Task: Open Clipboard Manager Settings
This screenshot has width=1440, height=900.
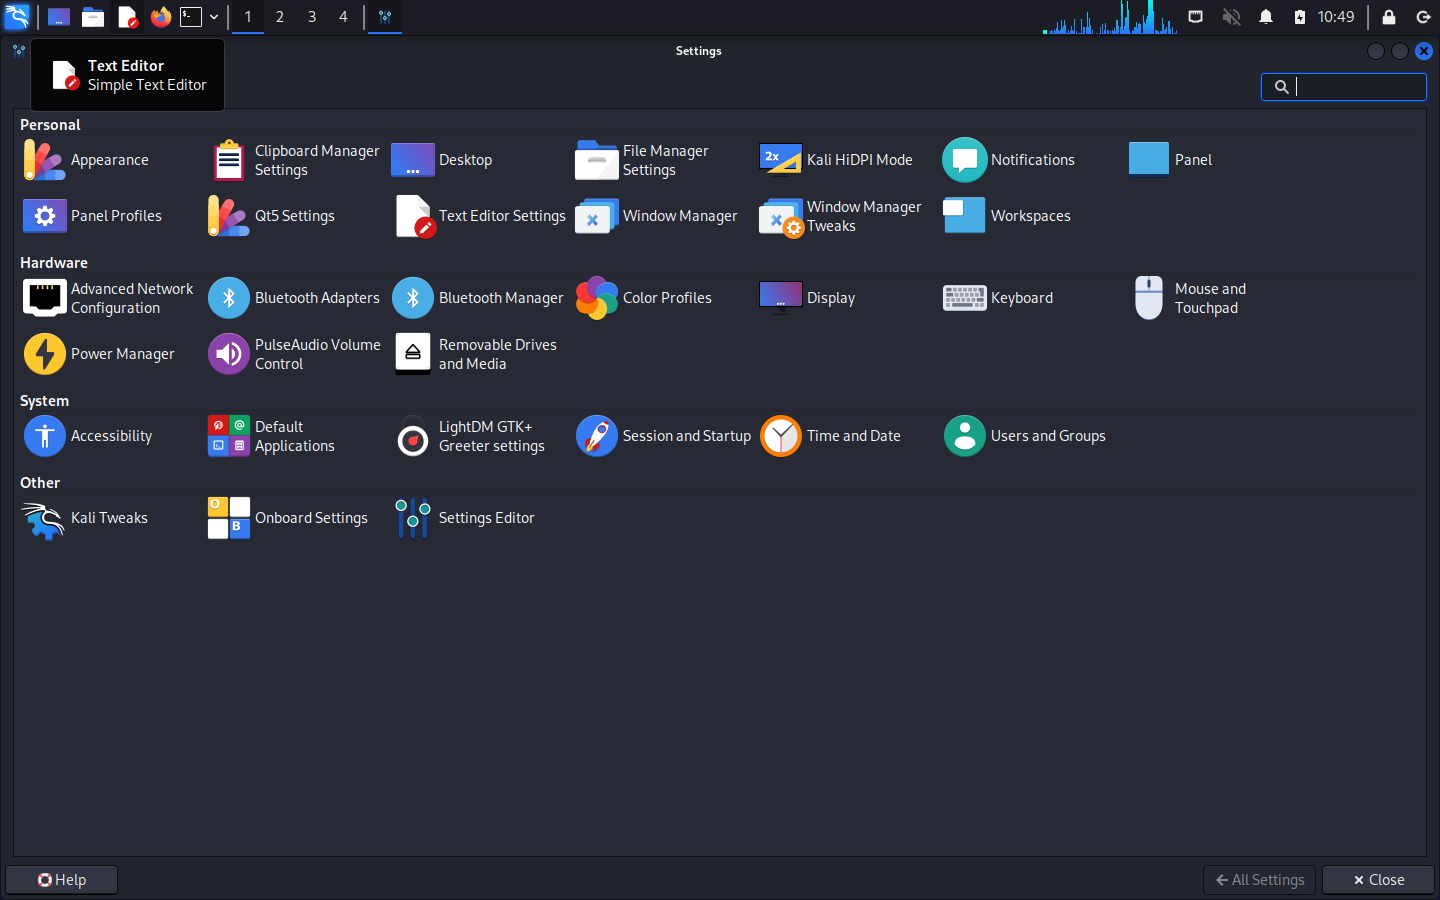Action: pos(294,160)
